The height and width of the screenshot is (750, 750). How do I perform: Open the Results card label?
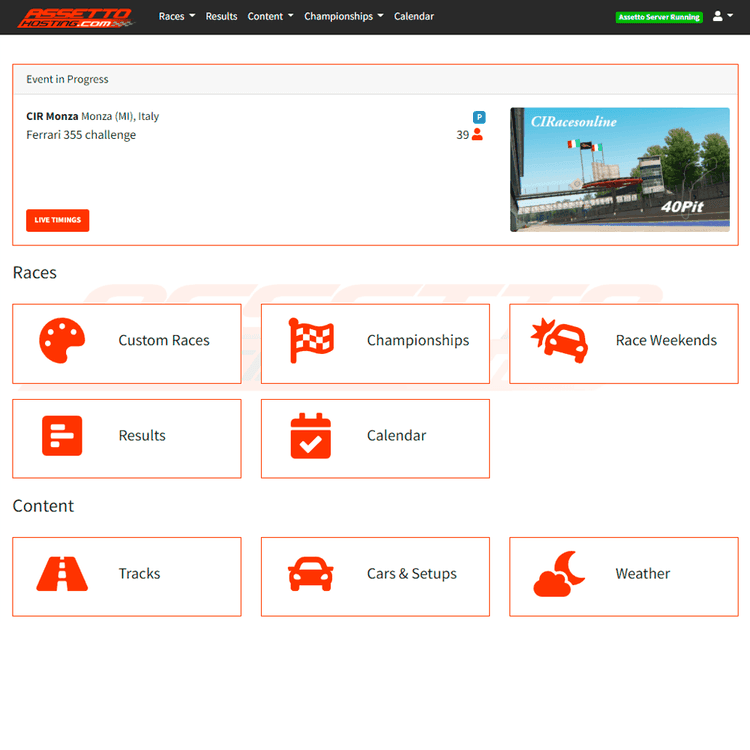tap(142, 435)
